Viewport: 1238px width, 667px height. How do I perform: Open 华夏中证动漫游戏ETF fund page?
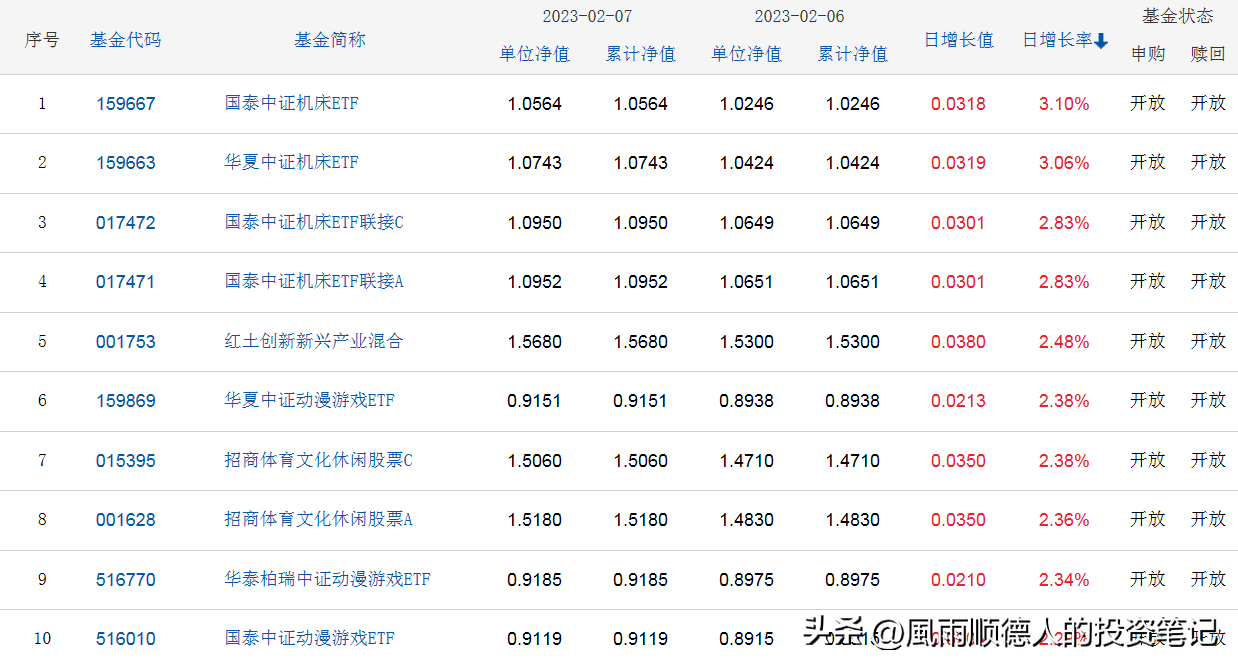click(x=310, y=400)
